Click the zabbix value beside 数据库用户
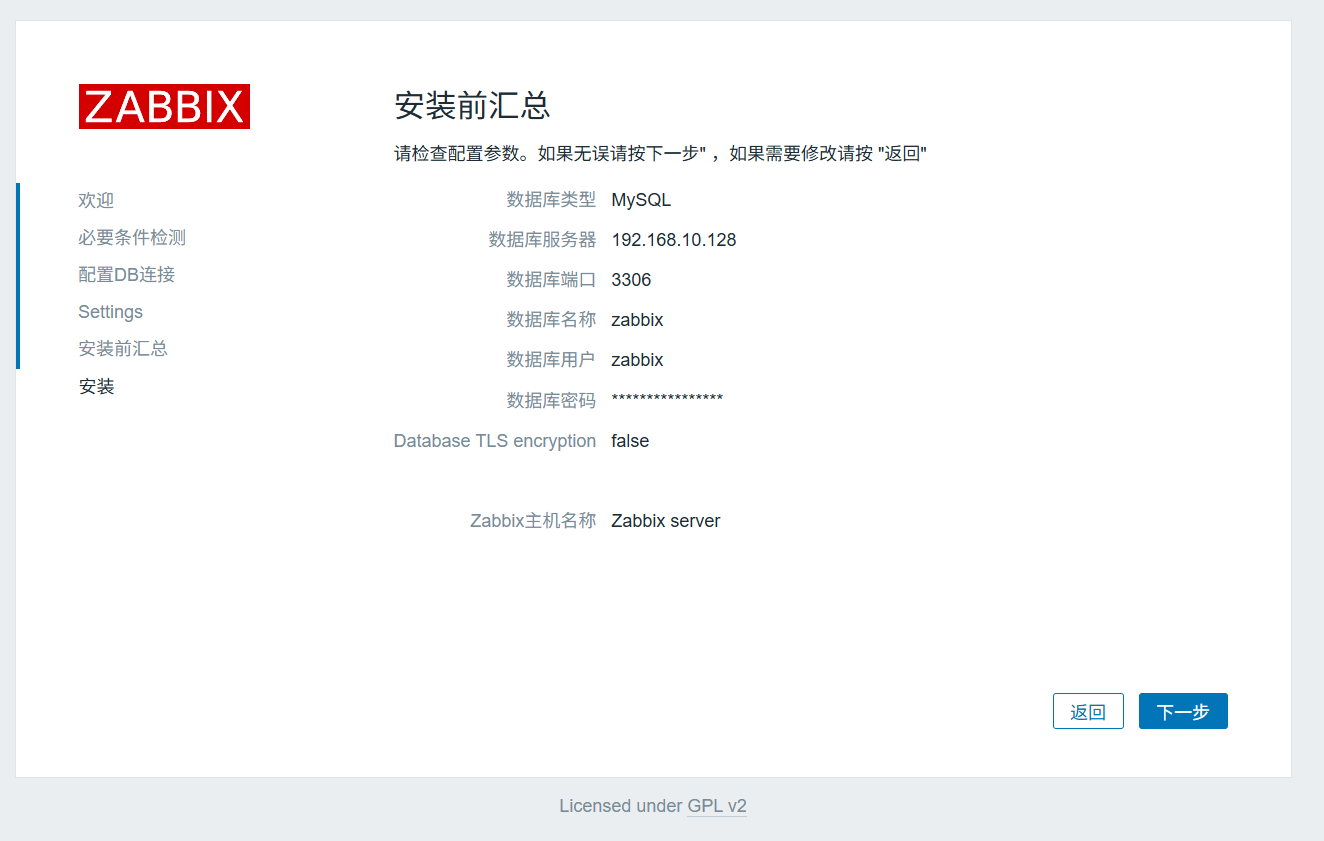Viewport: 1324px width, 841px height. [637, 360]
